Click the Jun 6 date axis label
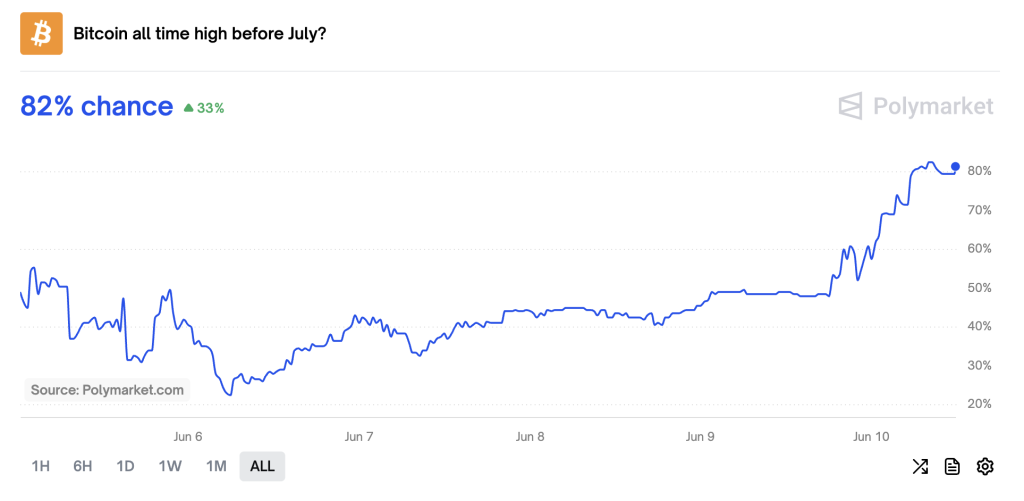Viewport: 1024px width, 501px height. click(x=188, y=437)
